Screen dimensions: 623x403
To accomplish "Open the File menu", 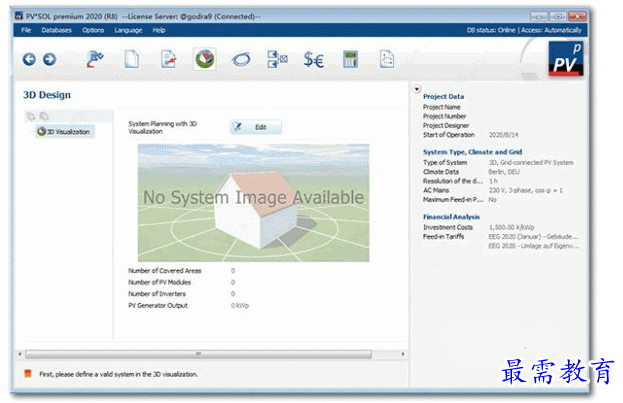I will 26,30.
